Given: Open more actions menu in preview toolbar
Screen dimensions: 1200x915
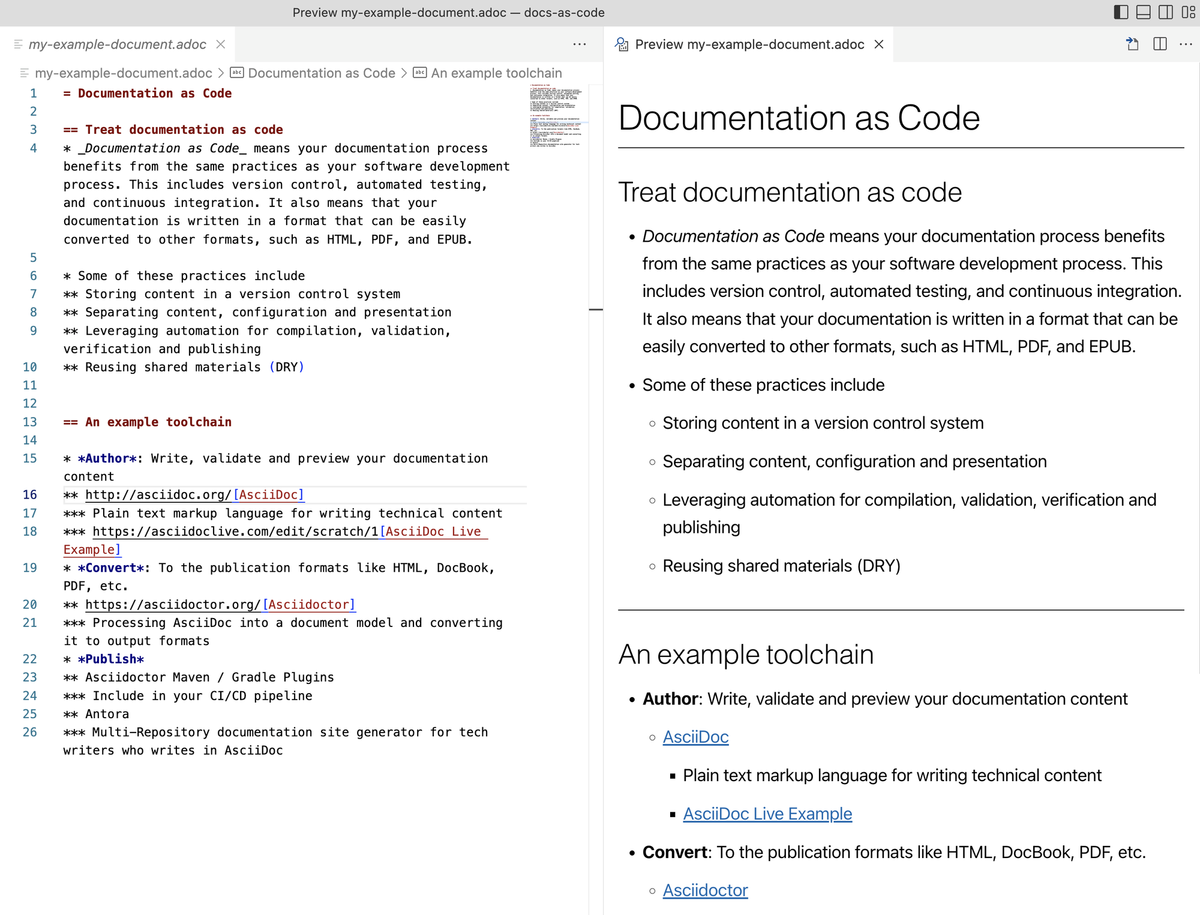Looking at the screenshot, I should pos(1186,44).
